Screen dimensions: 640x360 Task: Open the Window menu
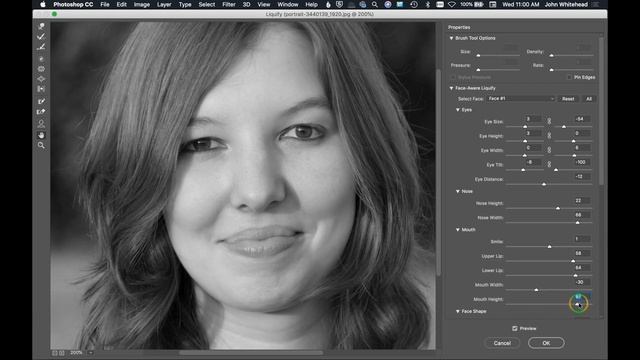288,4
